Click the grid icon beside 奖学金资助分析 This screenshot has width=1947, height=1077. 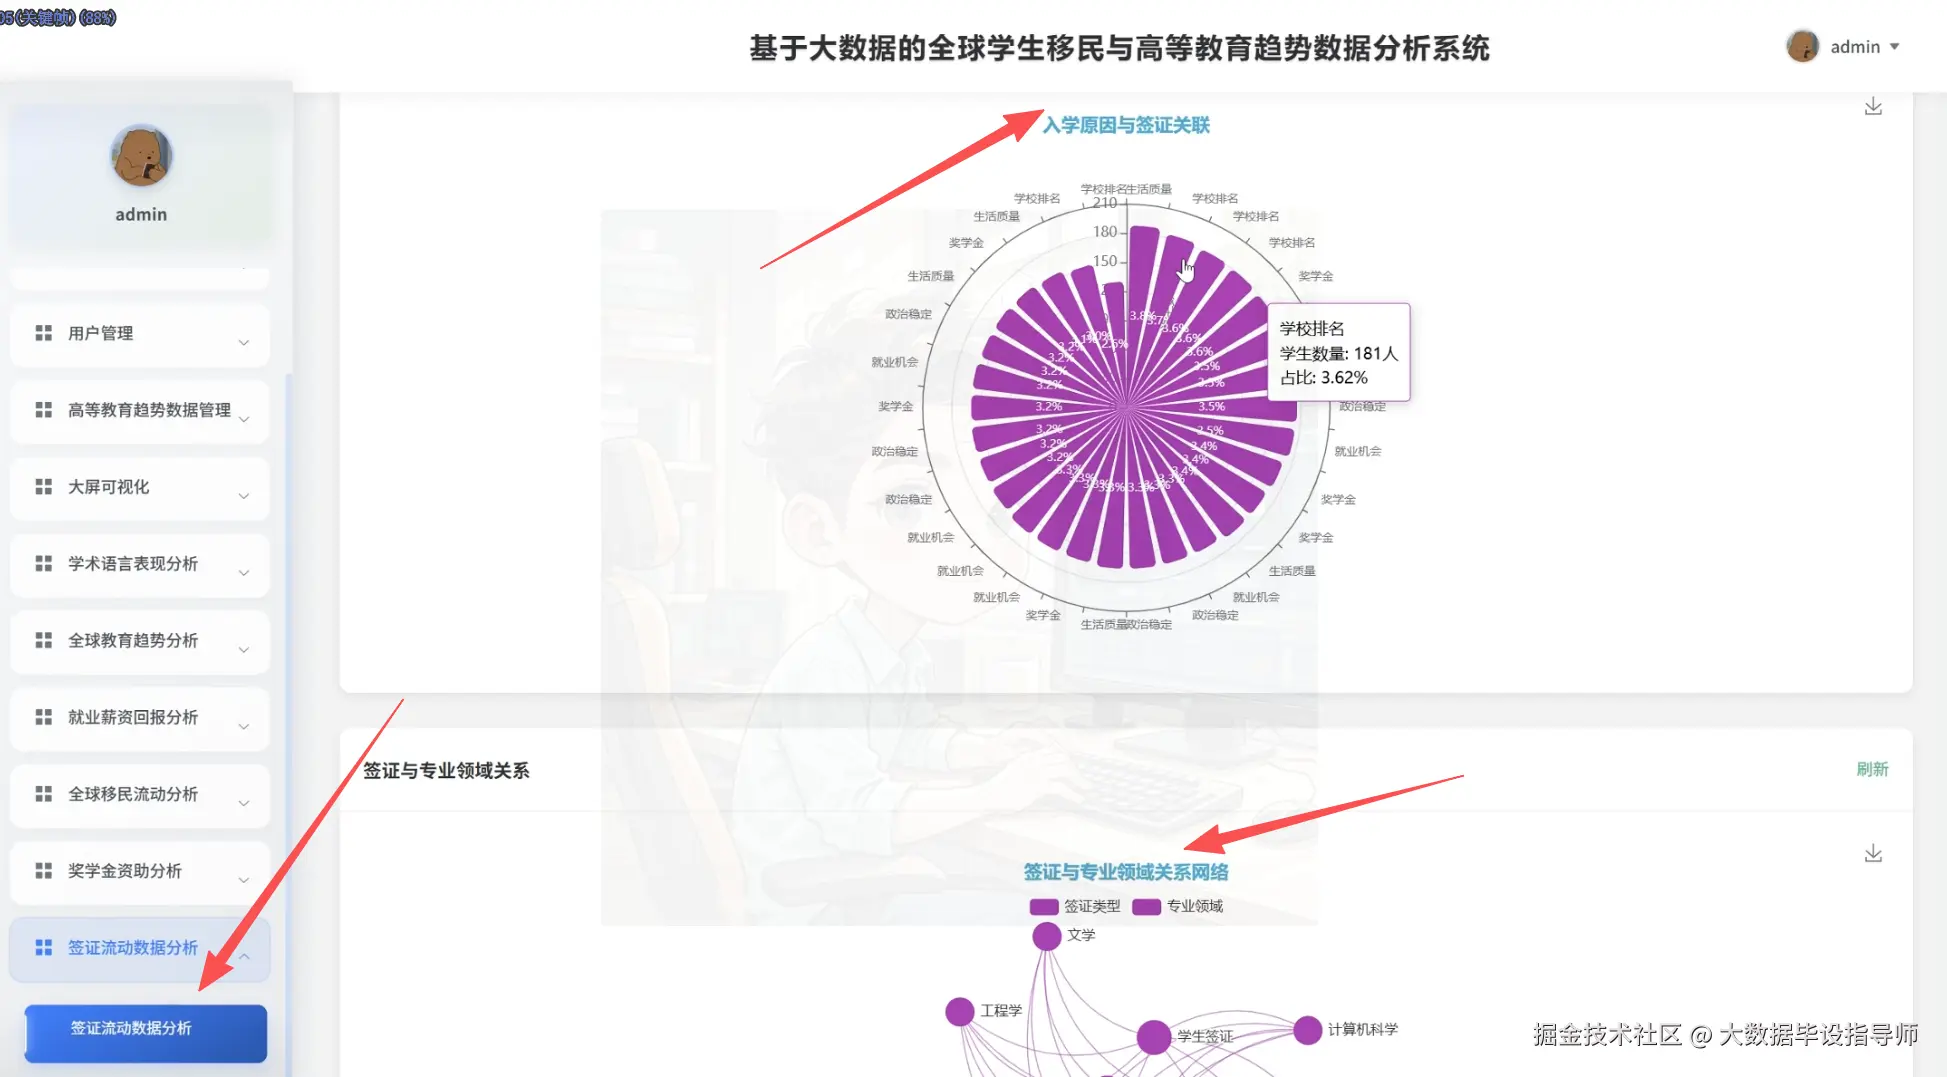[x=43, y=871]
